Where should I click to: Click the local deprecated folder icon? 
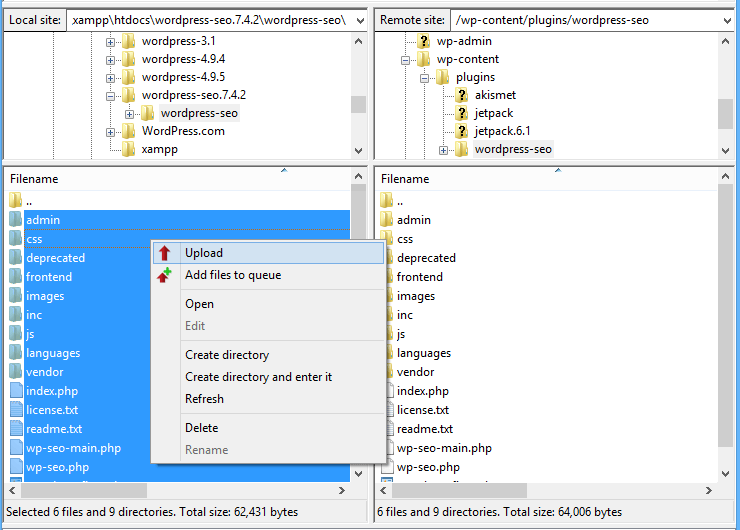coord(16,258)
